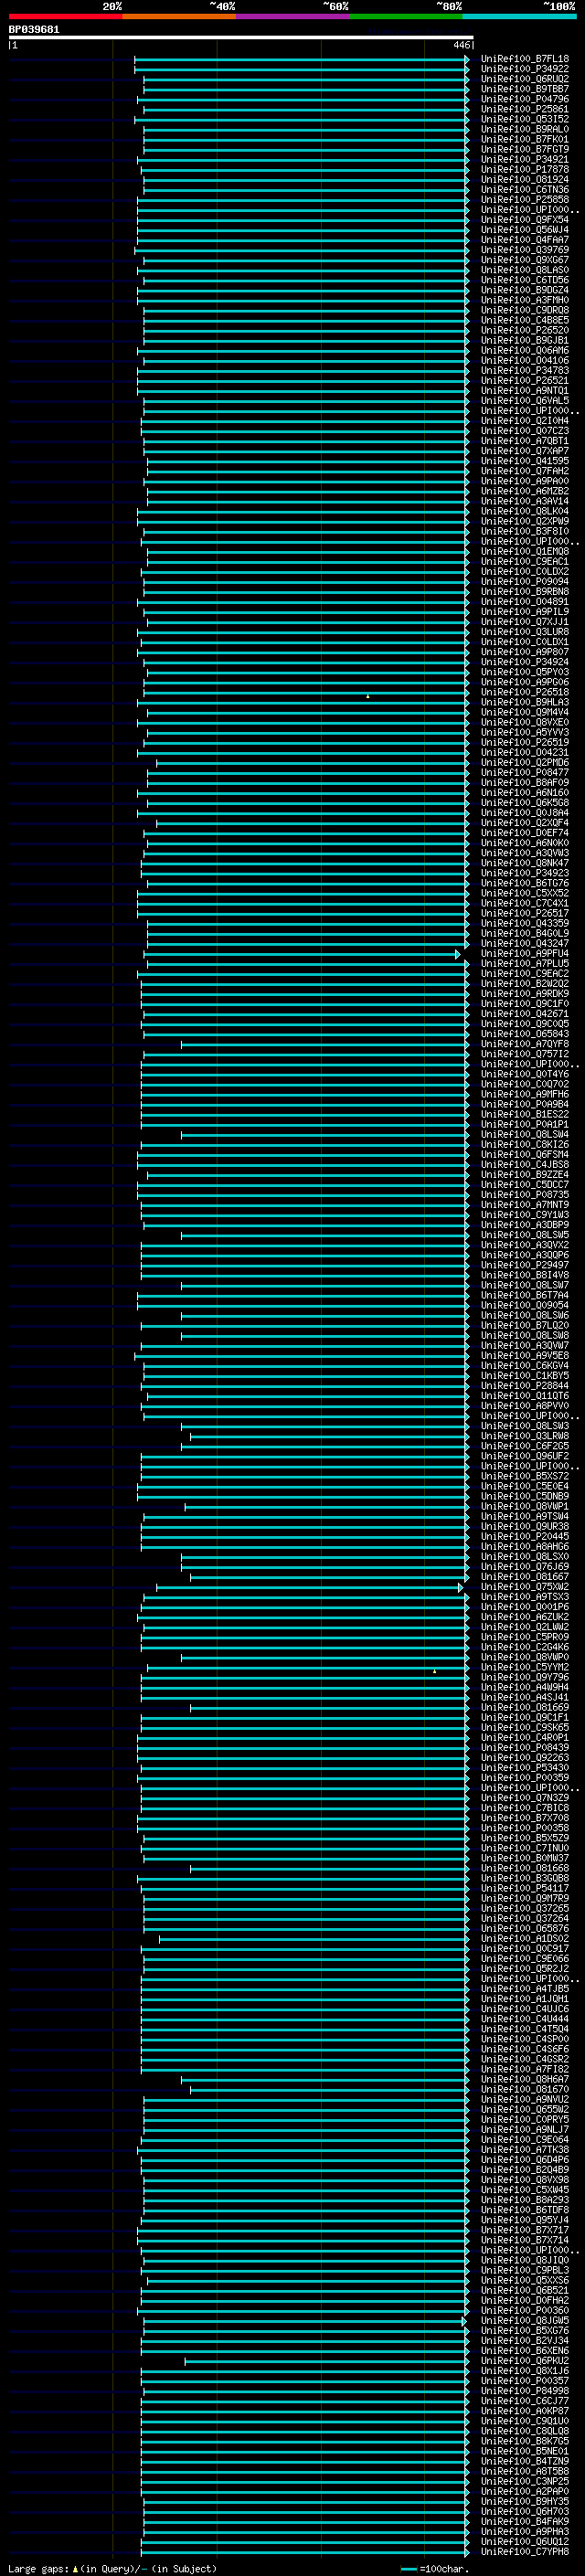
Task: Click the red 20% identity color segment
Action: [x=65, y=16]
